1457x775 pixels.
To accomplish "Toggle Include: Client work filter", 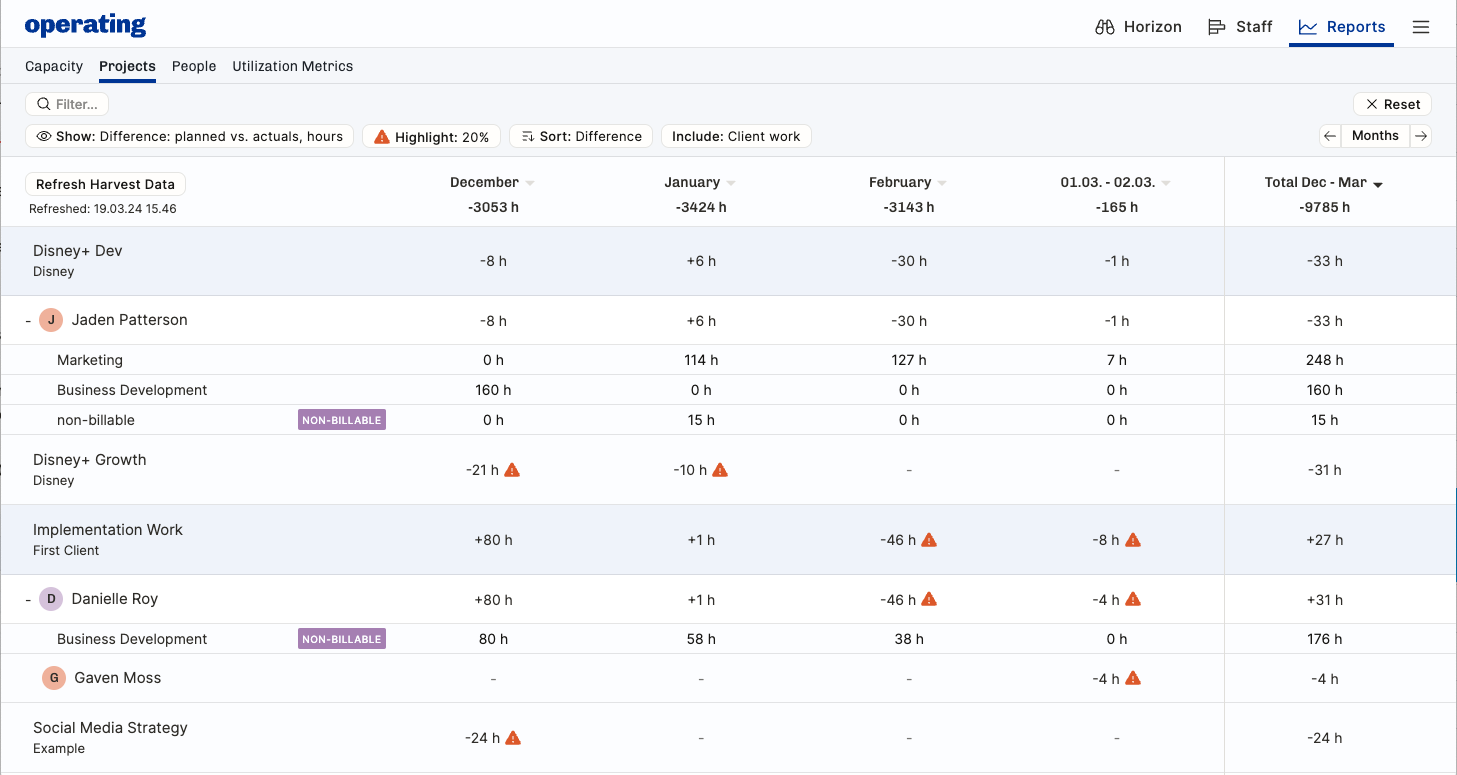I will [x=735, y=137].
